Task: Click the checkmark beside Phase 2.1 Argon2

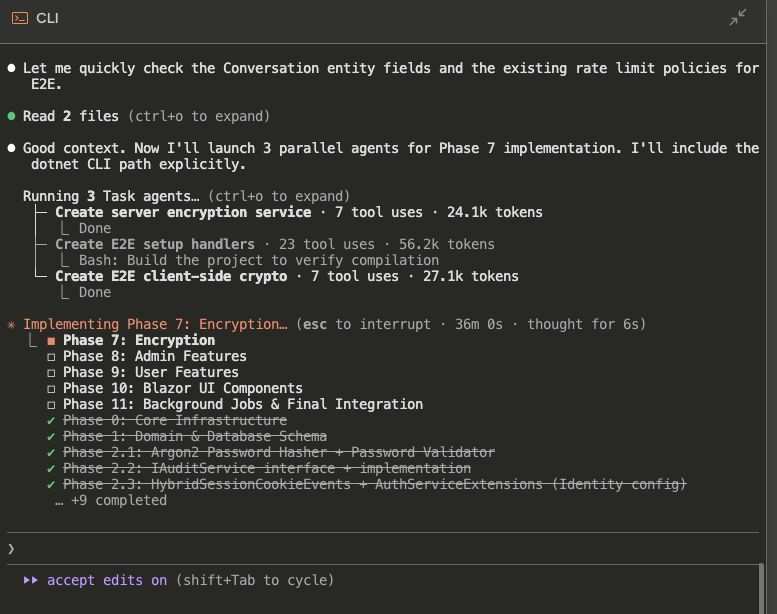Action: 52,452
